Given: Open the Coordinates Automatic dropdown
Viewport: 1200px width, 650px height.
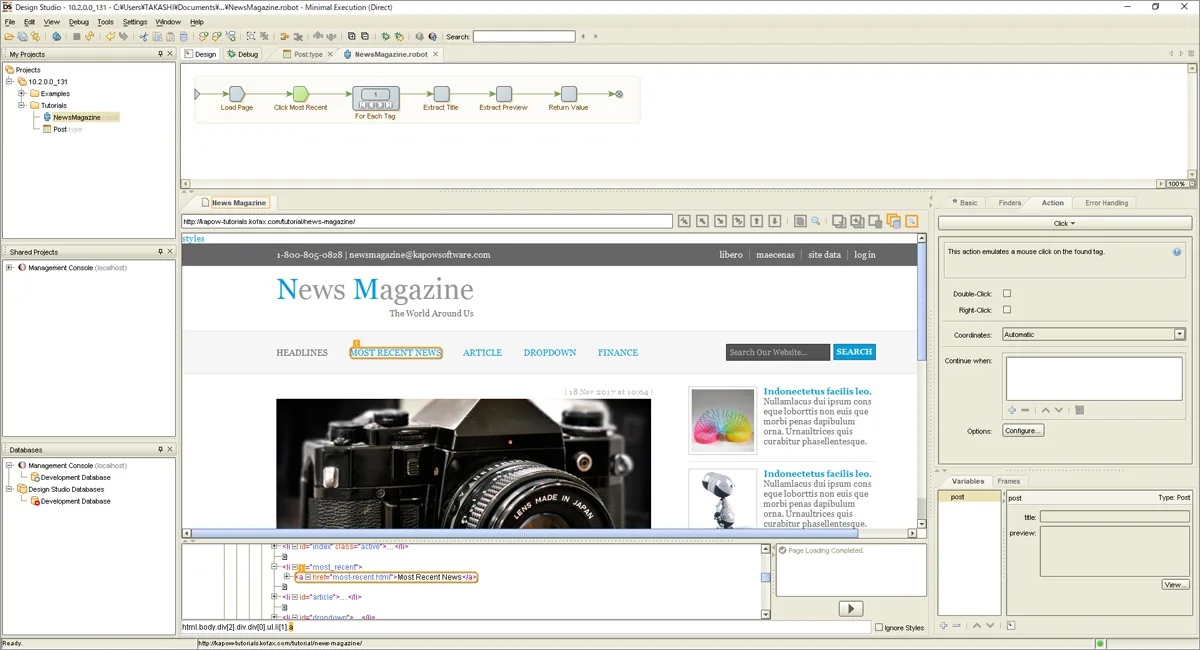Looking at the screenshot, I should pyautogui.click(x=1180, y=335).
